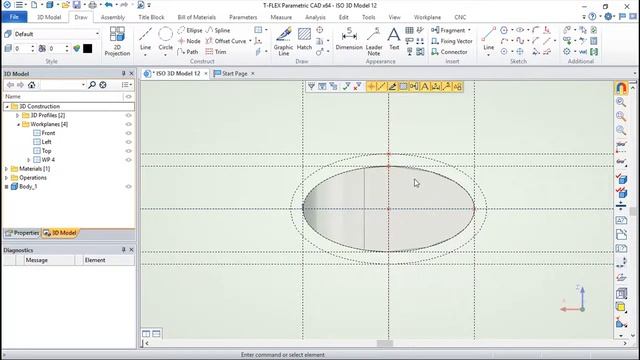Activate the Trim tool
640x360 pixels.
[x=216, y=52]
